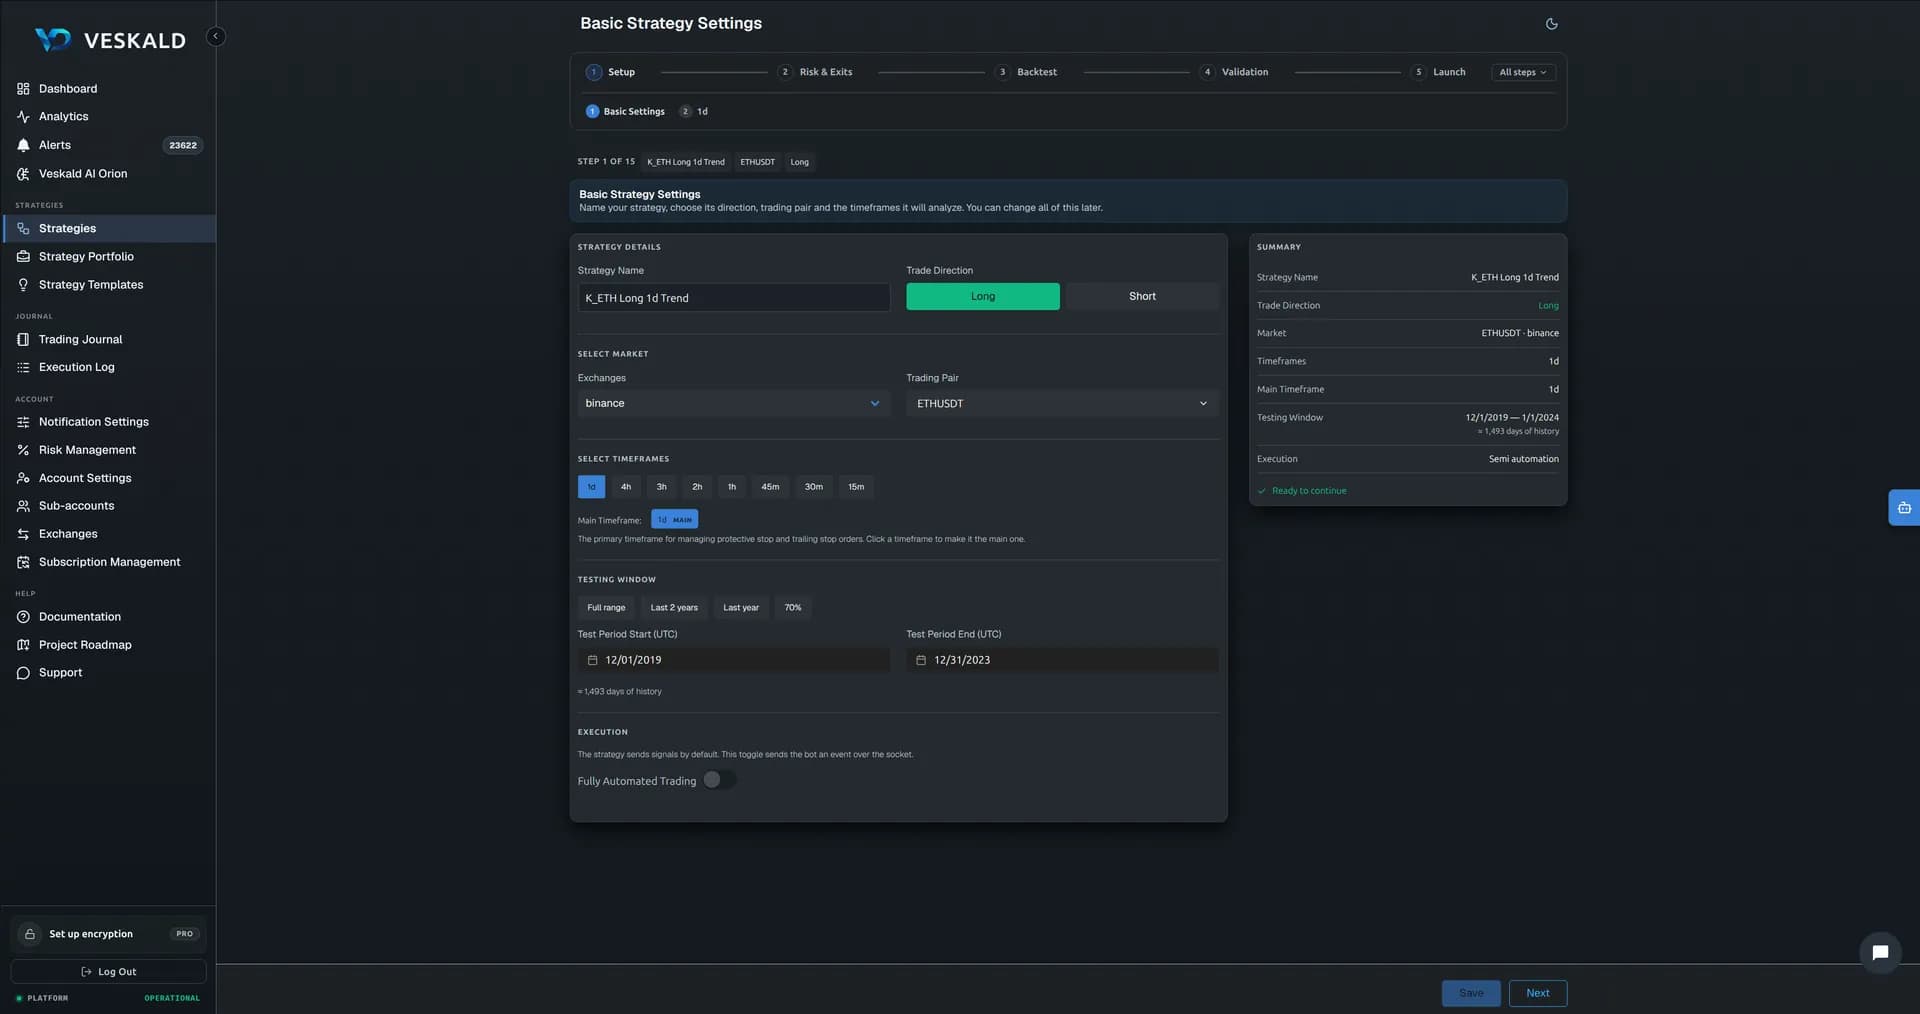Go to the Launch step

tap(1438, 72)
